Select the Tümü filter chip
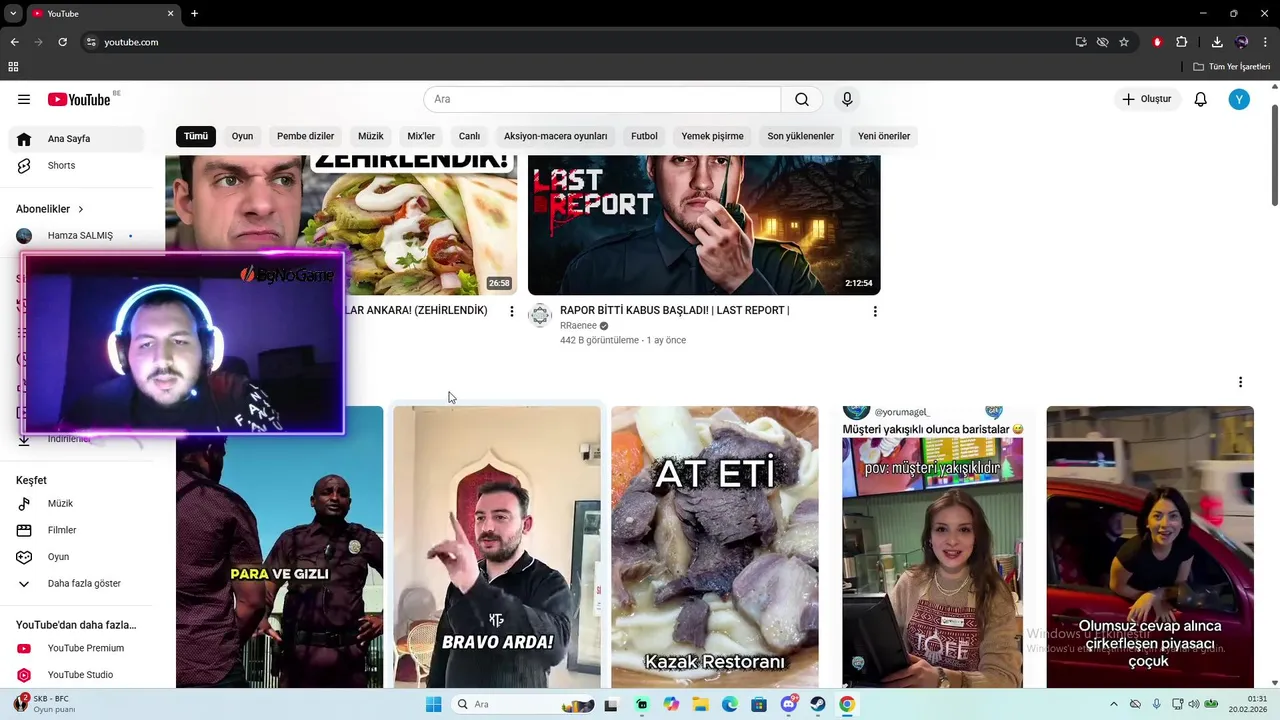Image resolution: width=1280 pixels, height=720 pixels. coord(196,136)
